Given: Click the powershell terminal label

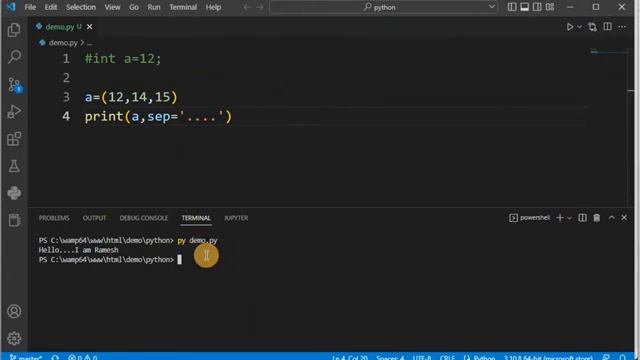Looking at the screenshot, I should (529, 218).
